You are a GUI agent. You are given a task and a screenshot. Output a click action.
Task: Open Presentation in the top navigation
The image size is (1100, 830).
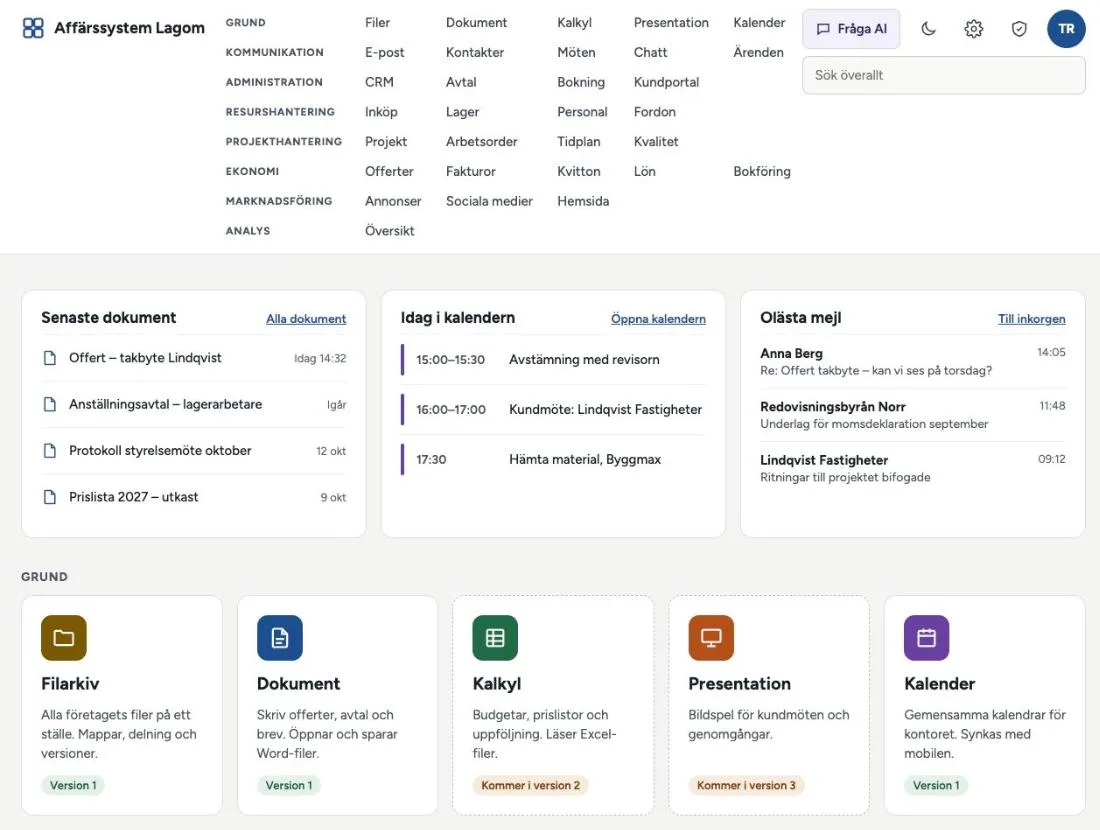coord(671,22)
